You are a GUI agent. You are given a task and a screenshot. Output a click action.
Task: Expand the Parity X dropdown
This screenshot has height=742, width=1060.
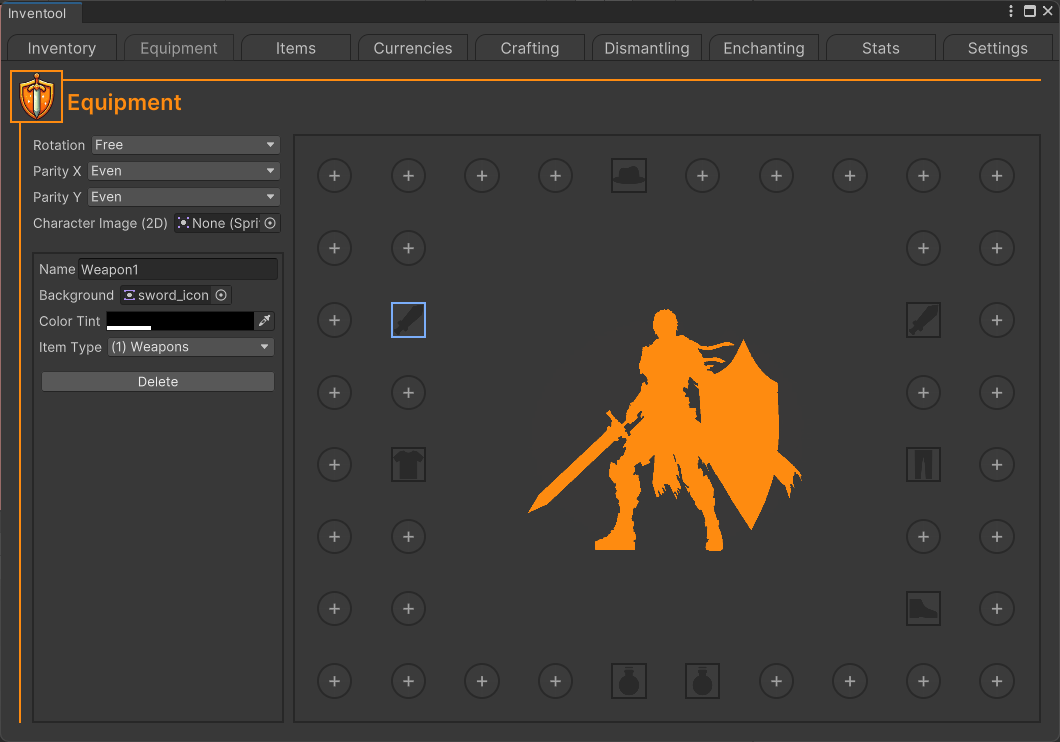pyautogui.click(x=184, y=171)
